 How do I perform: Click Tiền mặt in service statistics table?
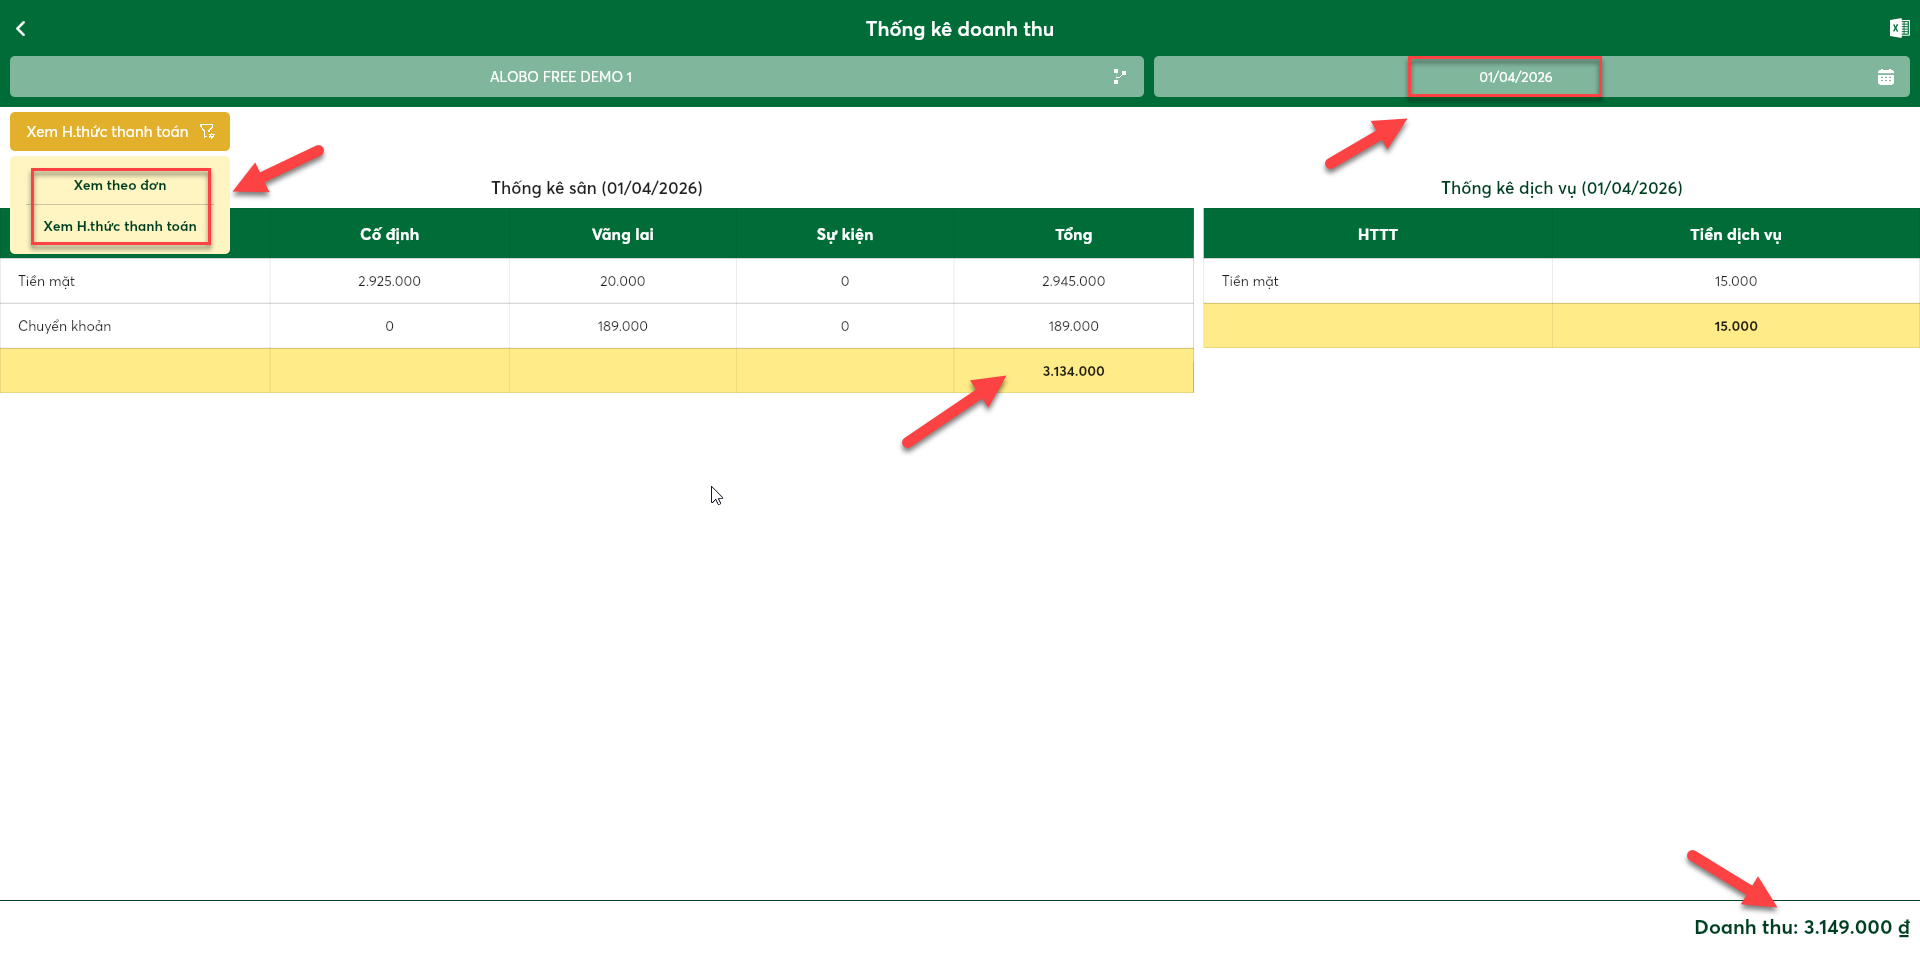tap(1250, 281)
